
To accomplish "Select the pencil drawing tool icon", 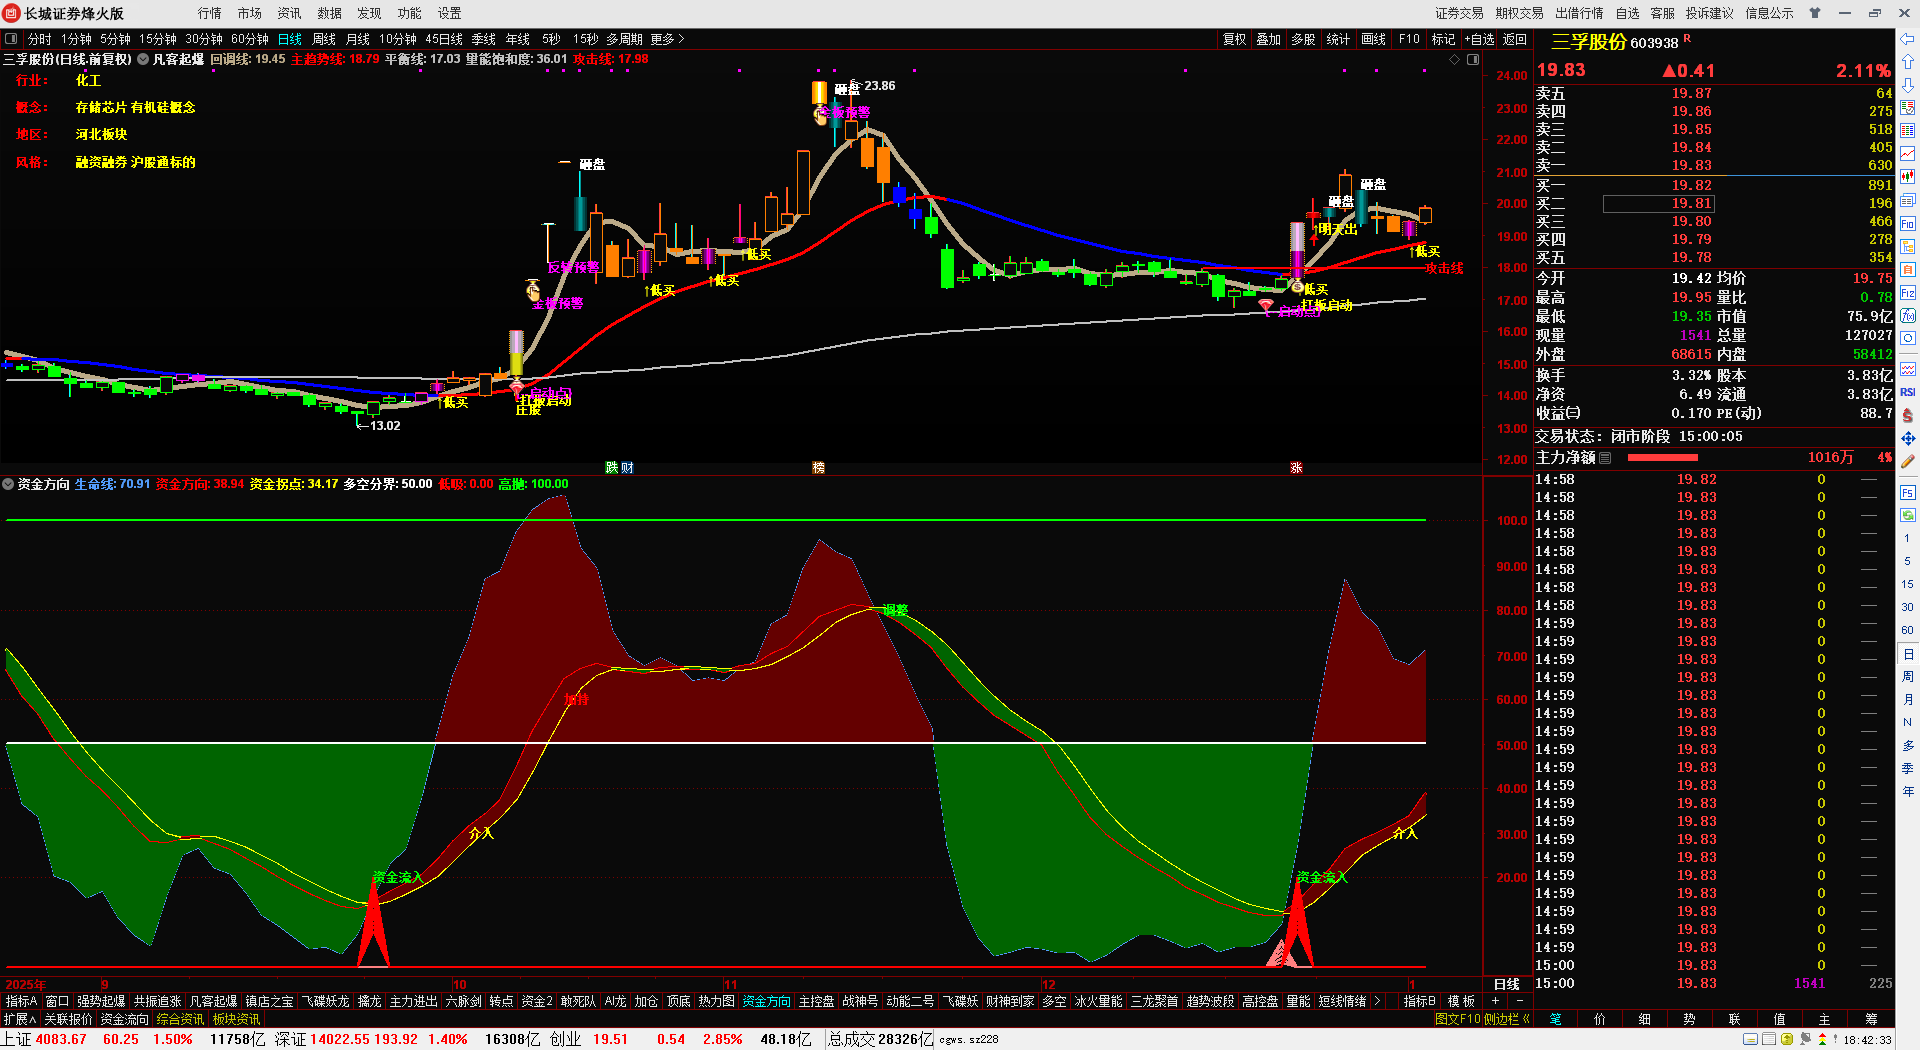I will click(1908, 462).
